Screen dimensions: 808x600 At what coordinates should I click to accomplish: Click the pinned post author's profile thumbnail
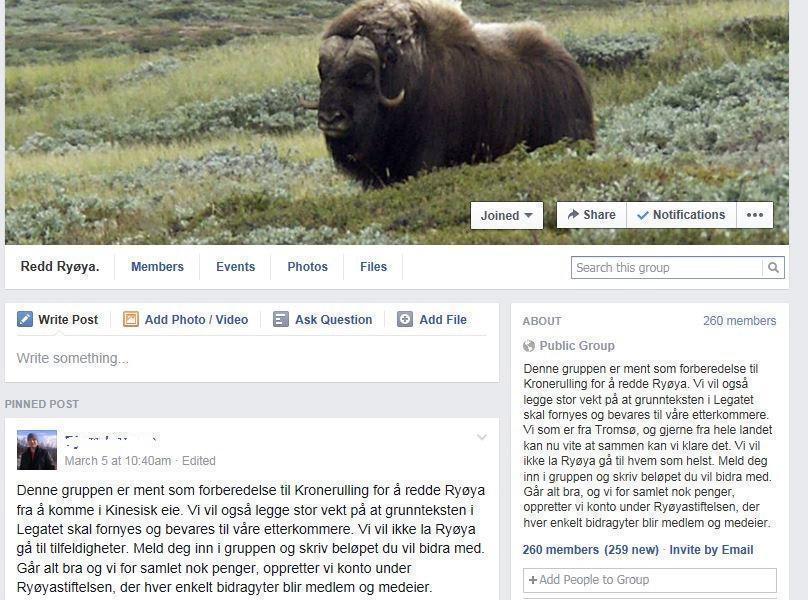[x=37, y=450]
